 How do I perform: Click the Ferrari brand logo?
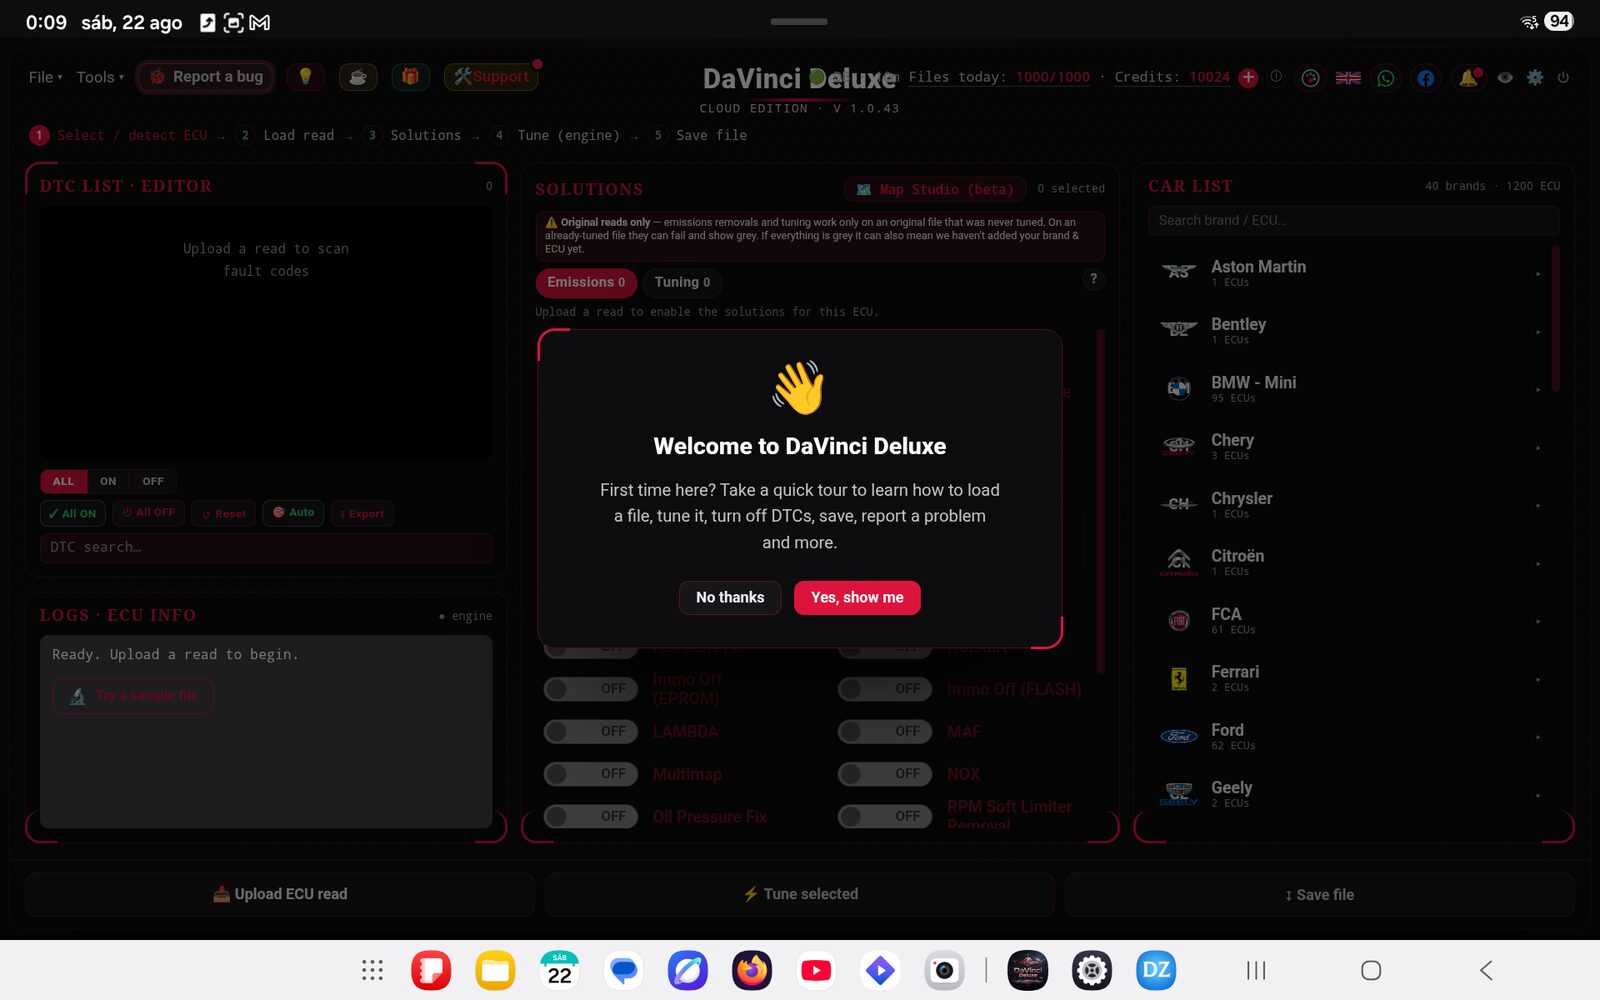click(x=1179, y=679)
